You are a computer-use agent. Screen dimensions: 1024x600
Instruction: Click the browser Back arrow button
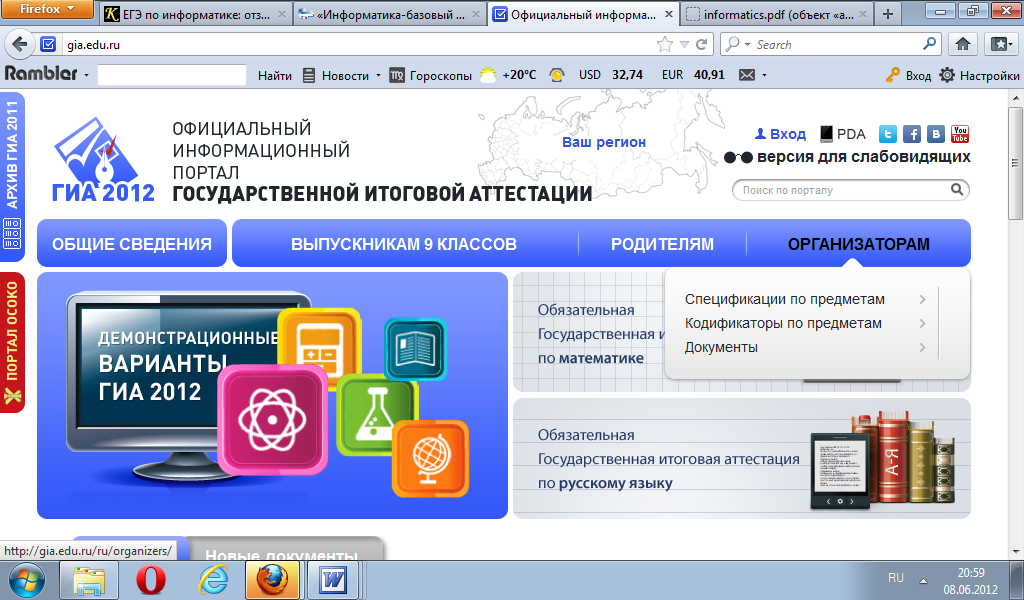pyautogui.click(x=20, y=44)
